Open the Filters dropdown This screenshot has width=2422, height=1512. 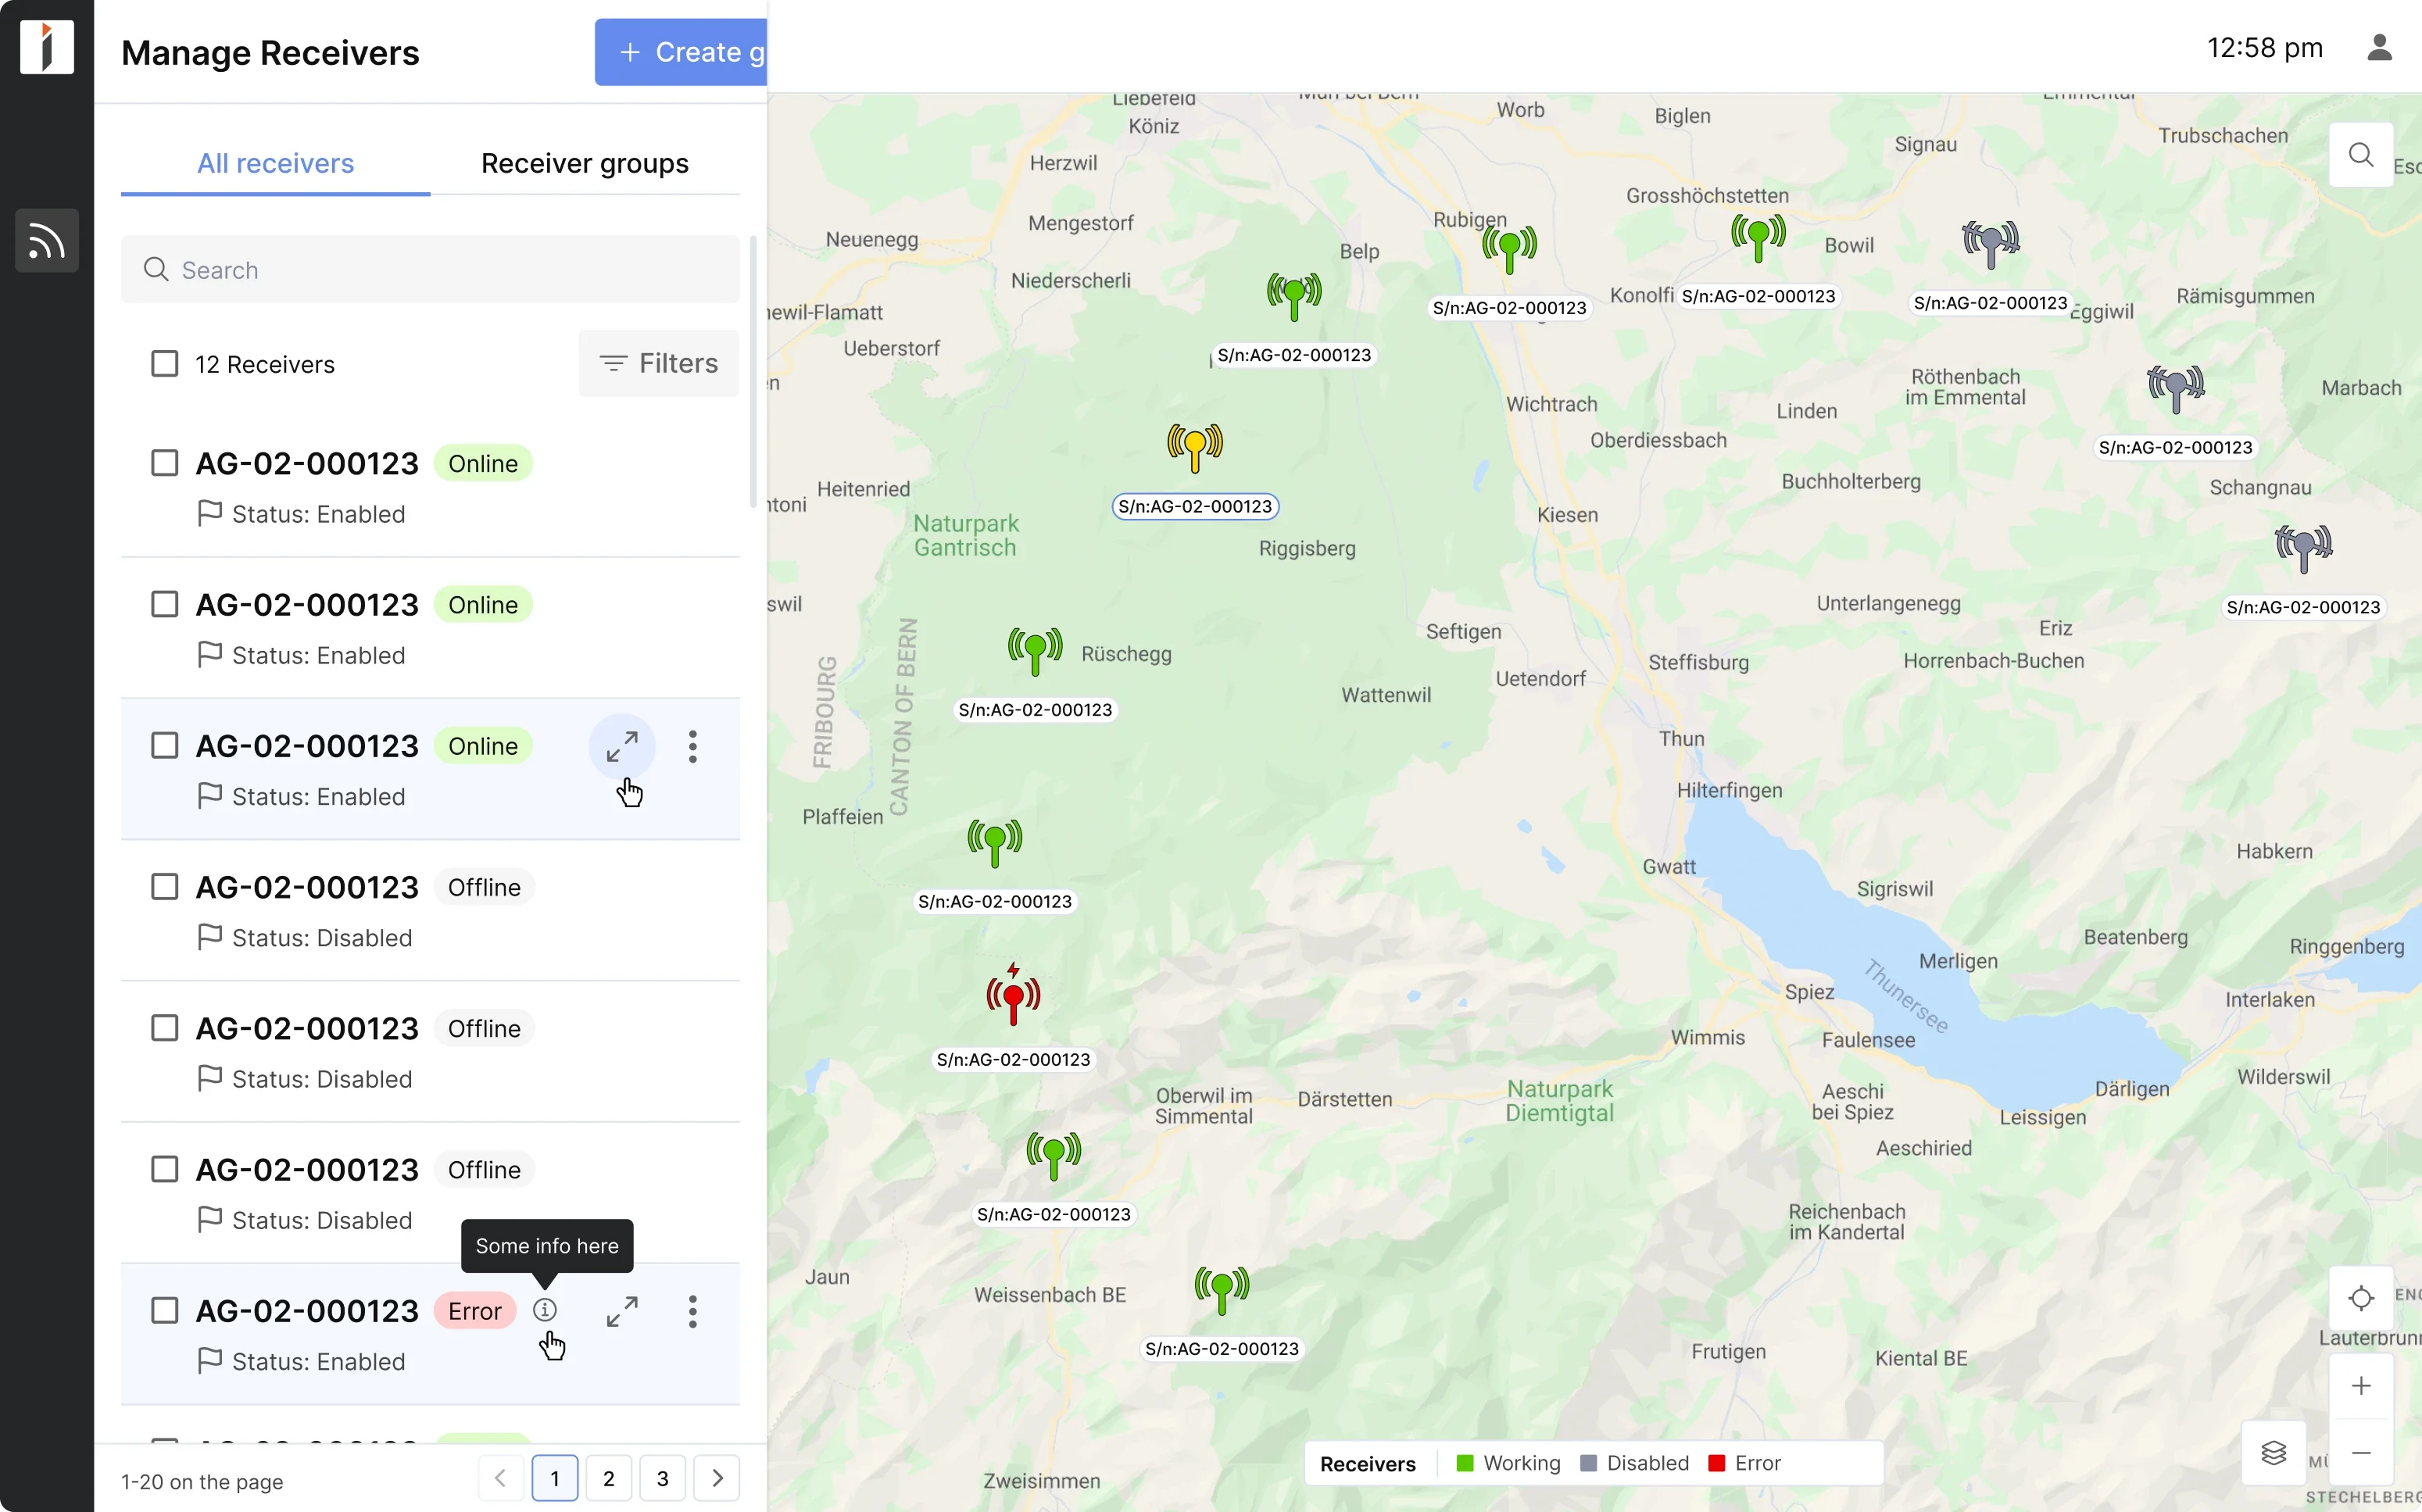coord(657,363)
